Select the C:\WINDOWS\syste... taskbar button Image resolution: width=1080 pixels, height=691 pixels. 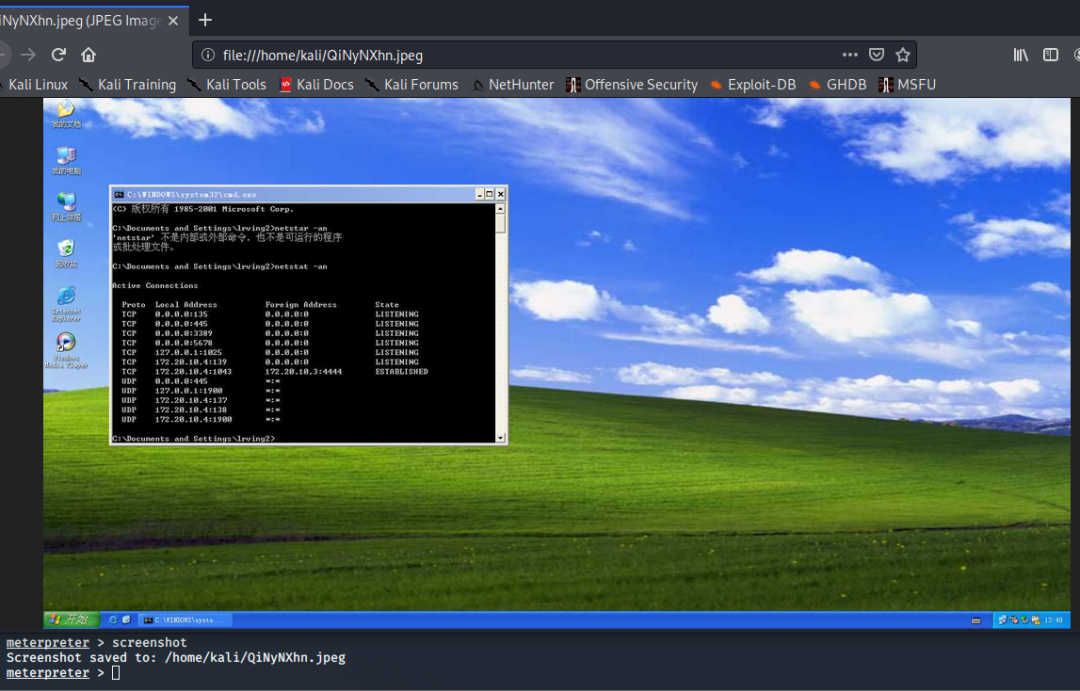click(x=185, y=620)
